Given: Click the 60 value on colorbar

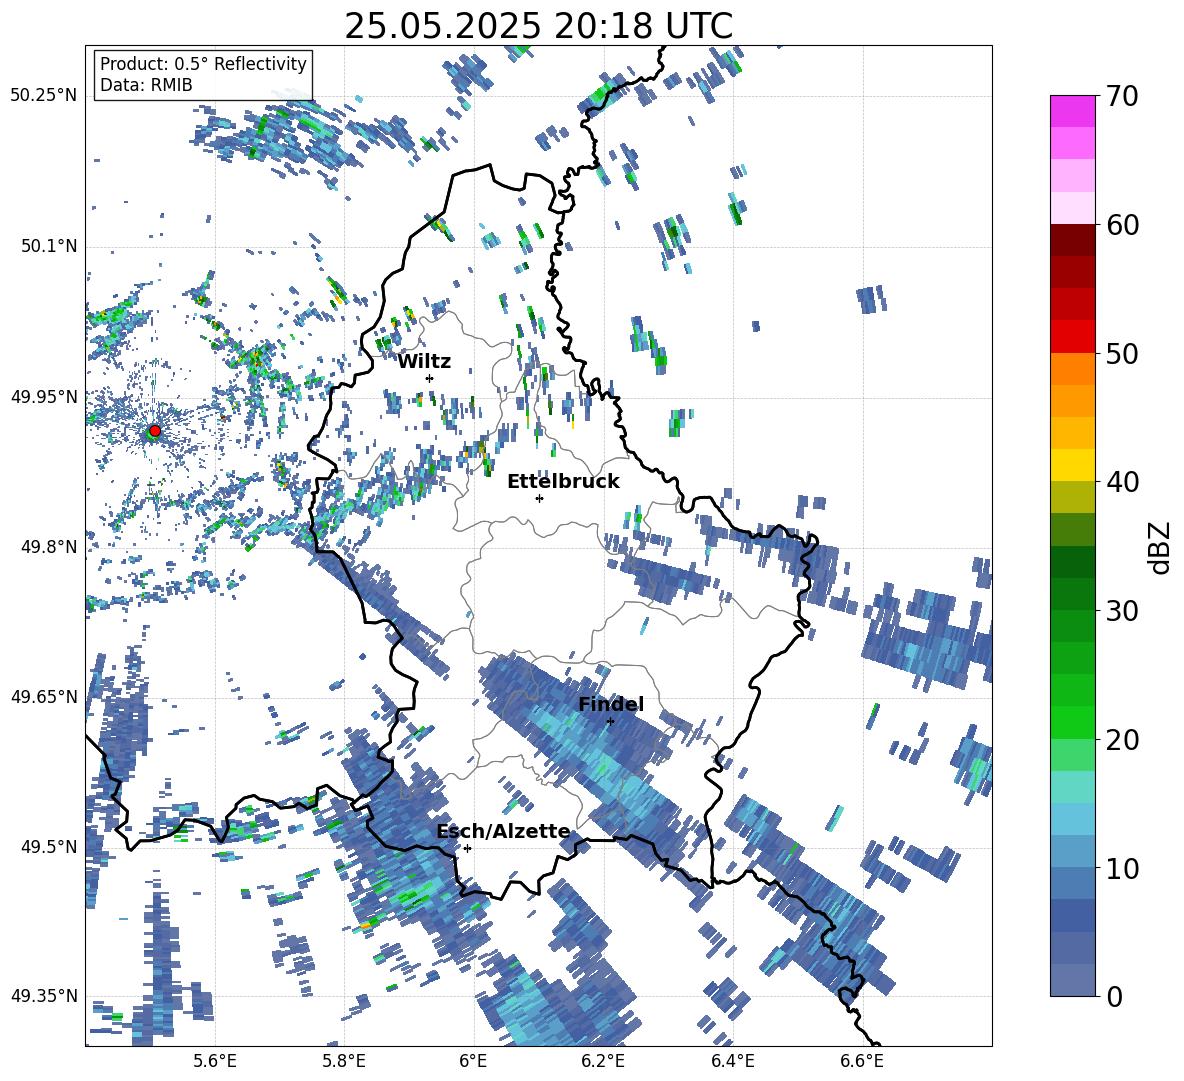Looking at the screenshot, I should [1122, 225].
